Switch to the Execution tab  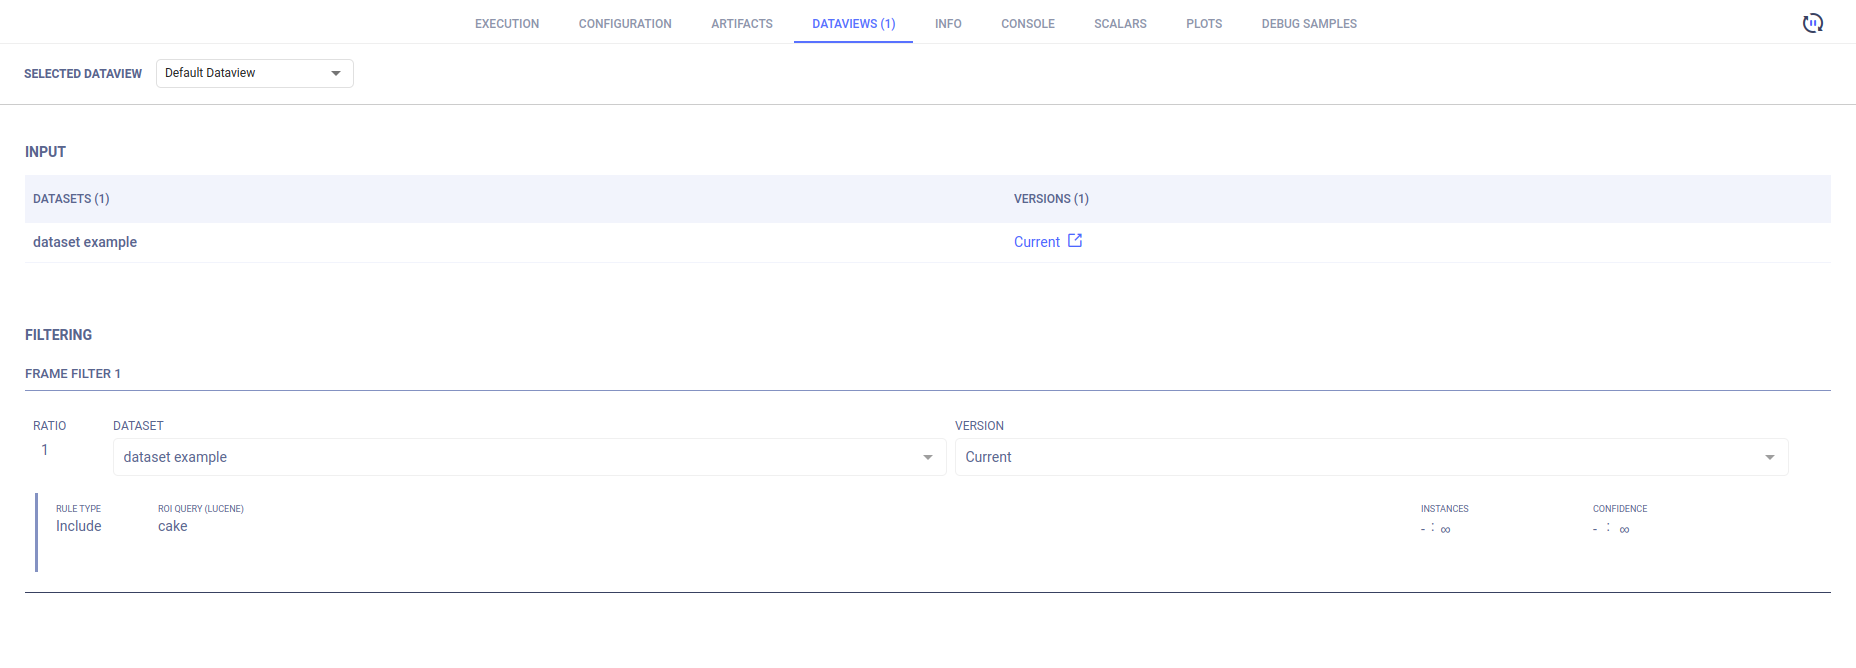(x=507, y=24)
